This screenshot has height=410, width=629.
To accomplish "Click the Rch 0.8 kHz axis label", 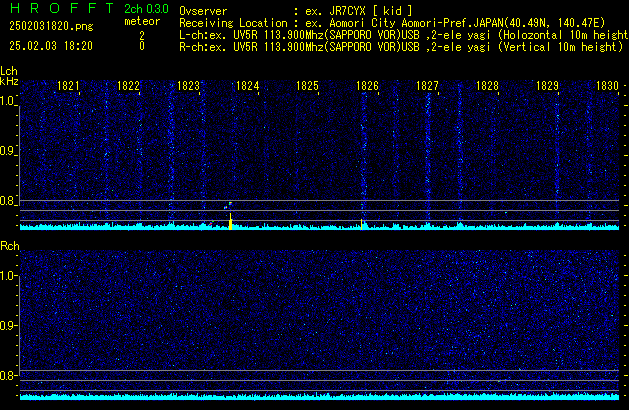I will [7, 375].
